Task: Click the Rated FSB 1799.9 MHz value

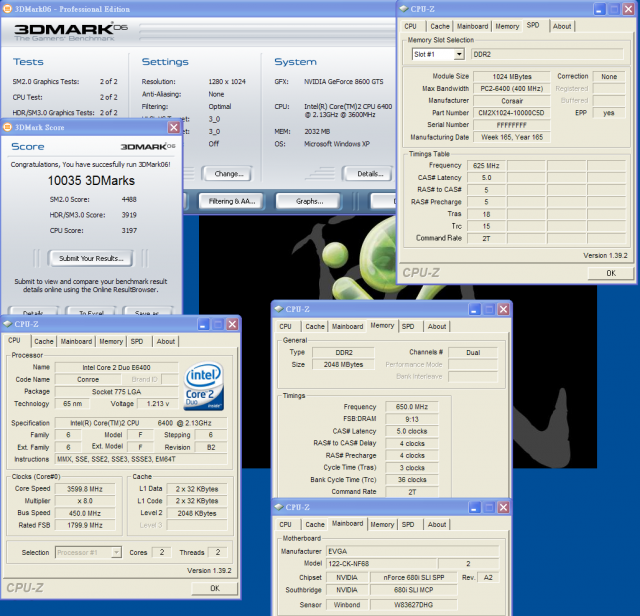Action: pos(85,525)
